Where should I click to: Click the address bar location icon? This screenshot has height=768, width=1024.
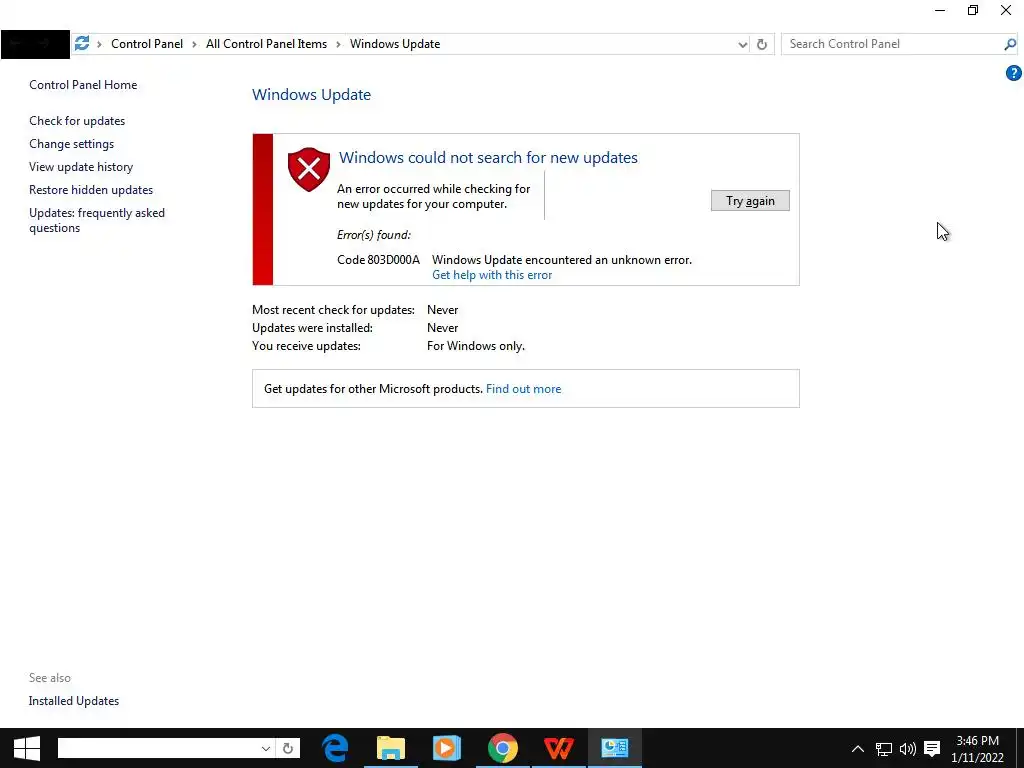click(x=82, y=44)
